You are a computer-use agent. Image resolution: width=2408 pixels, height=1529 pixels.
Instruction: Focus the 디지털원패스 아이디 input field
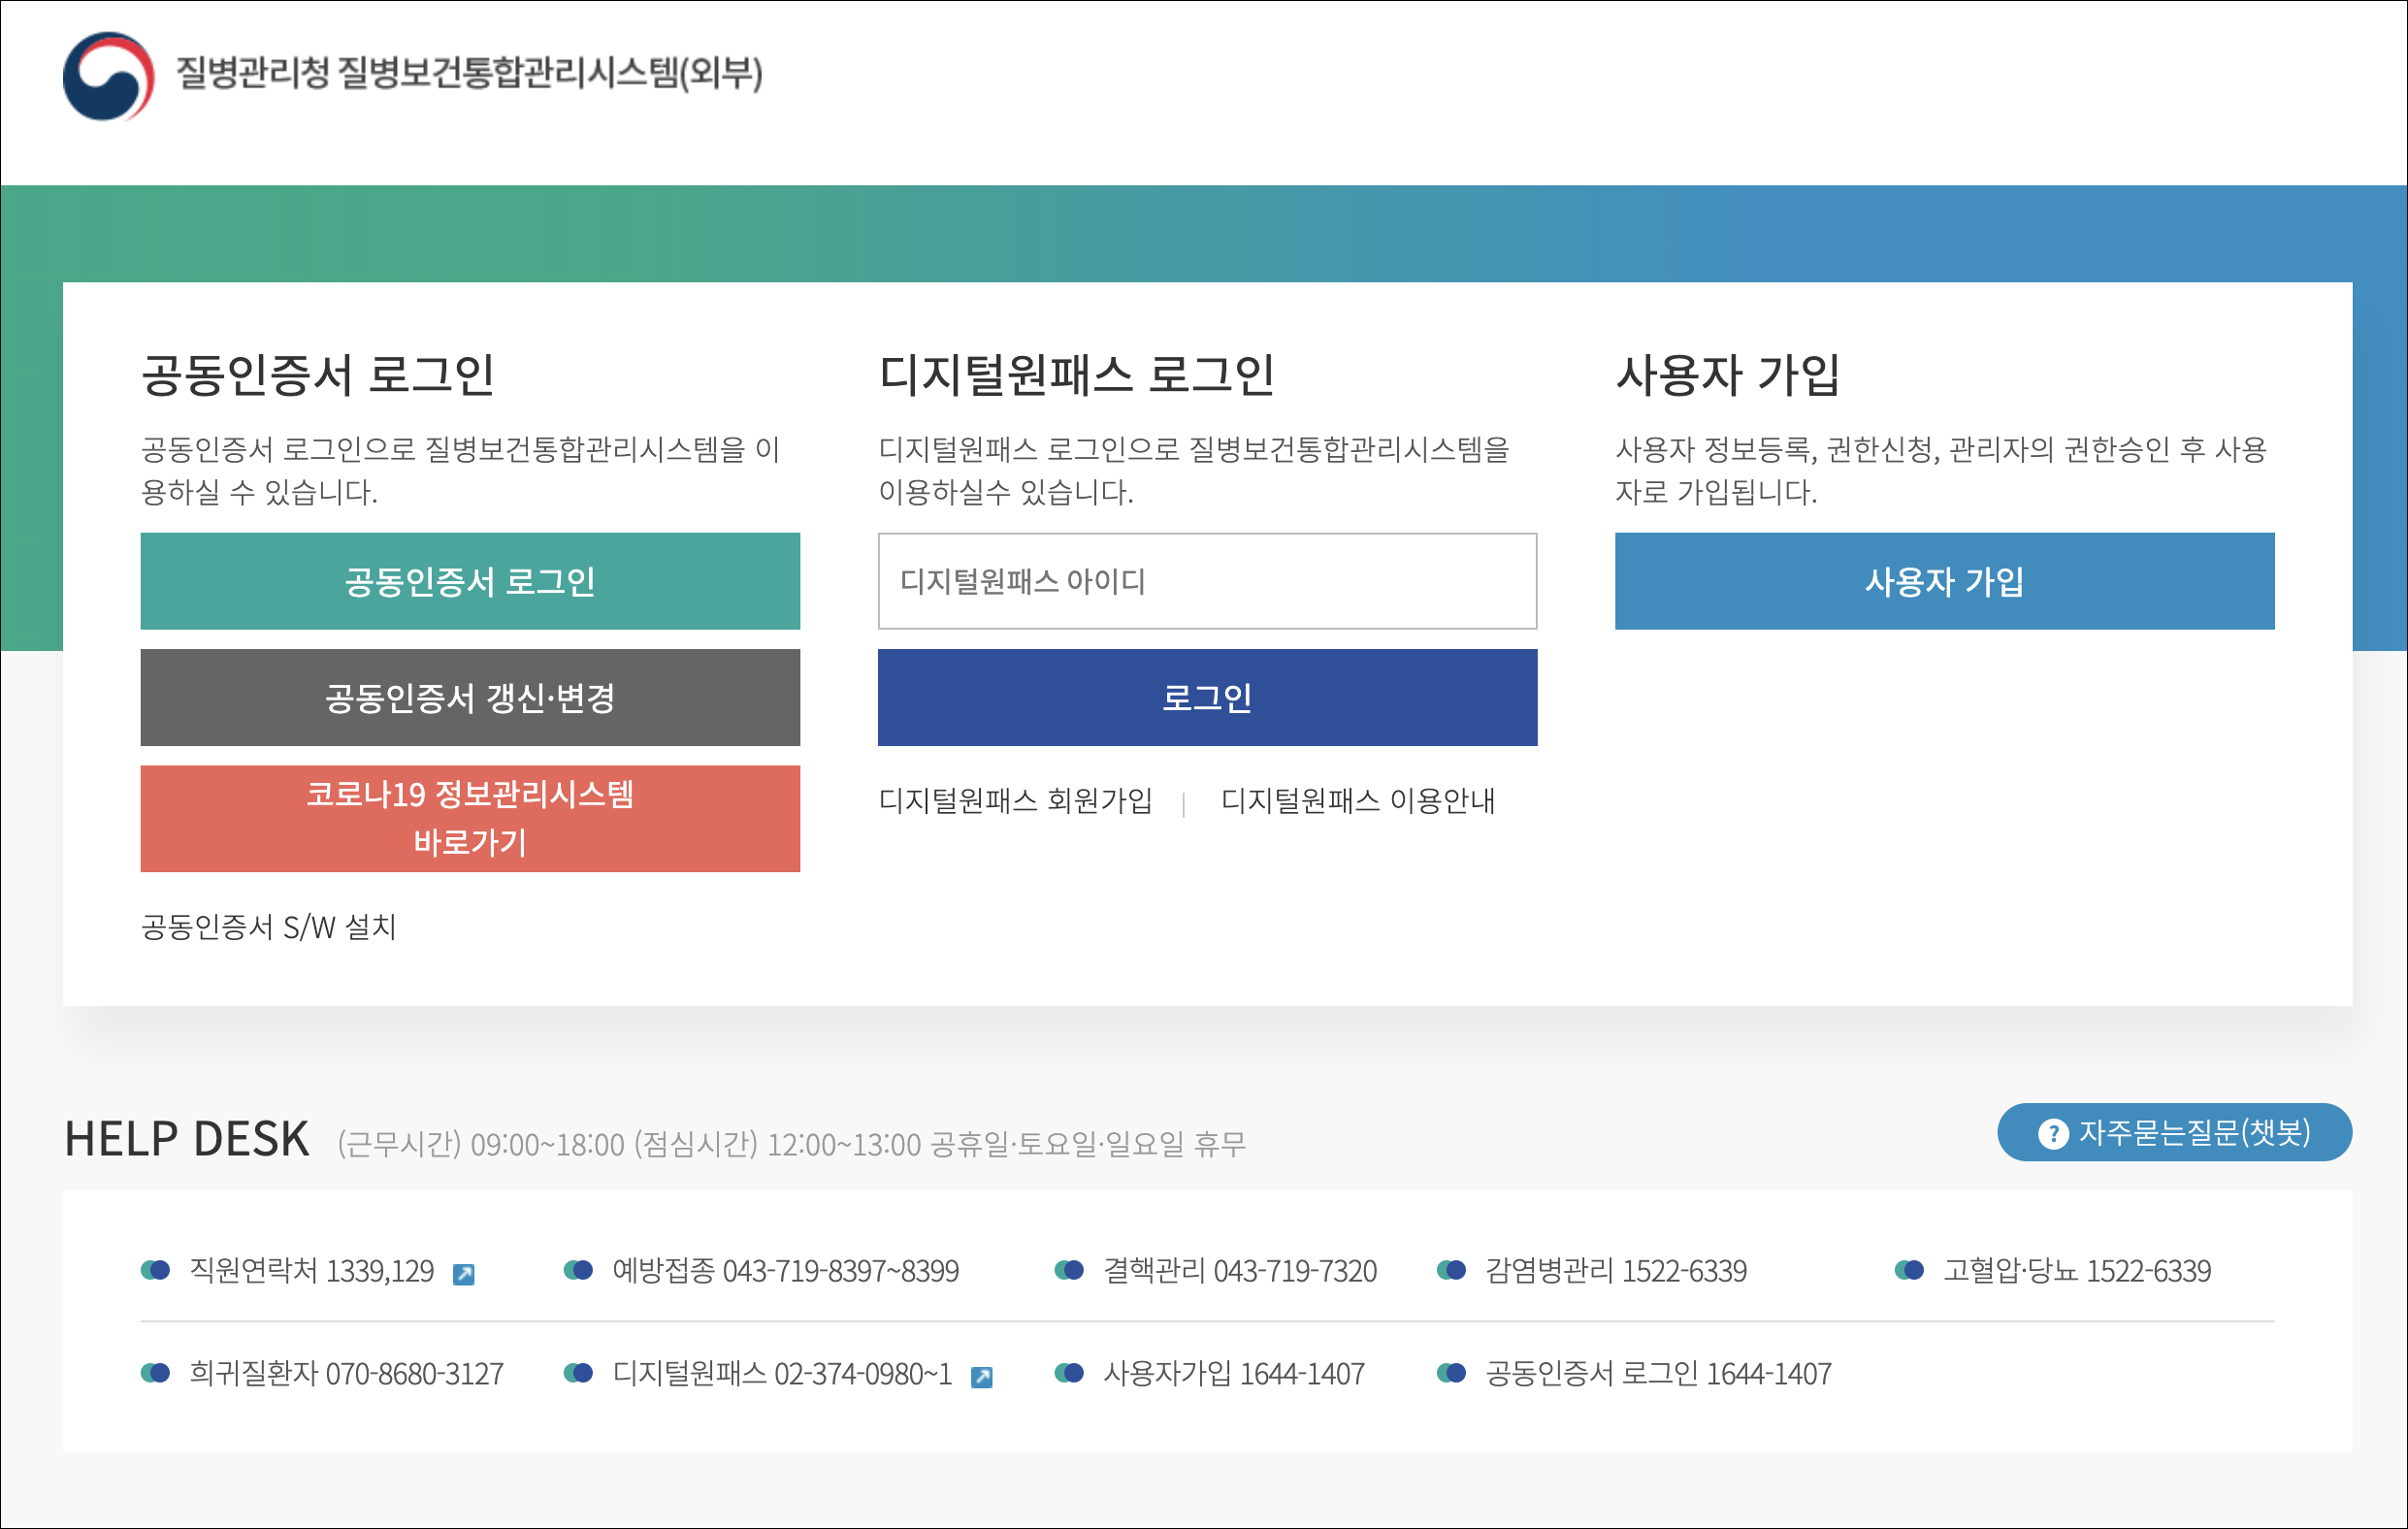coord(1207,581)
